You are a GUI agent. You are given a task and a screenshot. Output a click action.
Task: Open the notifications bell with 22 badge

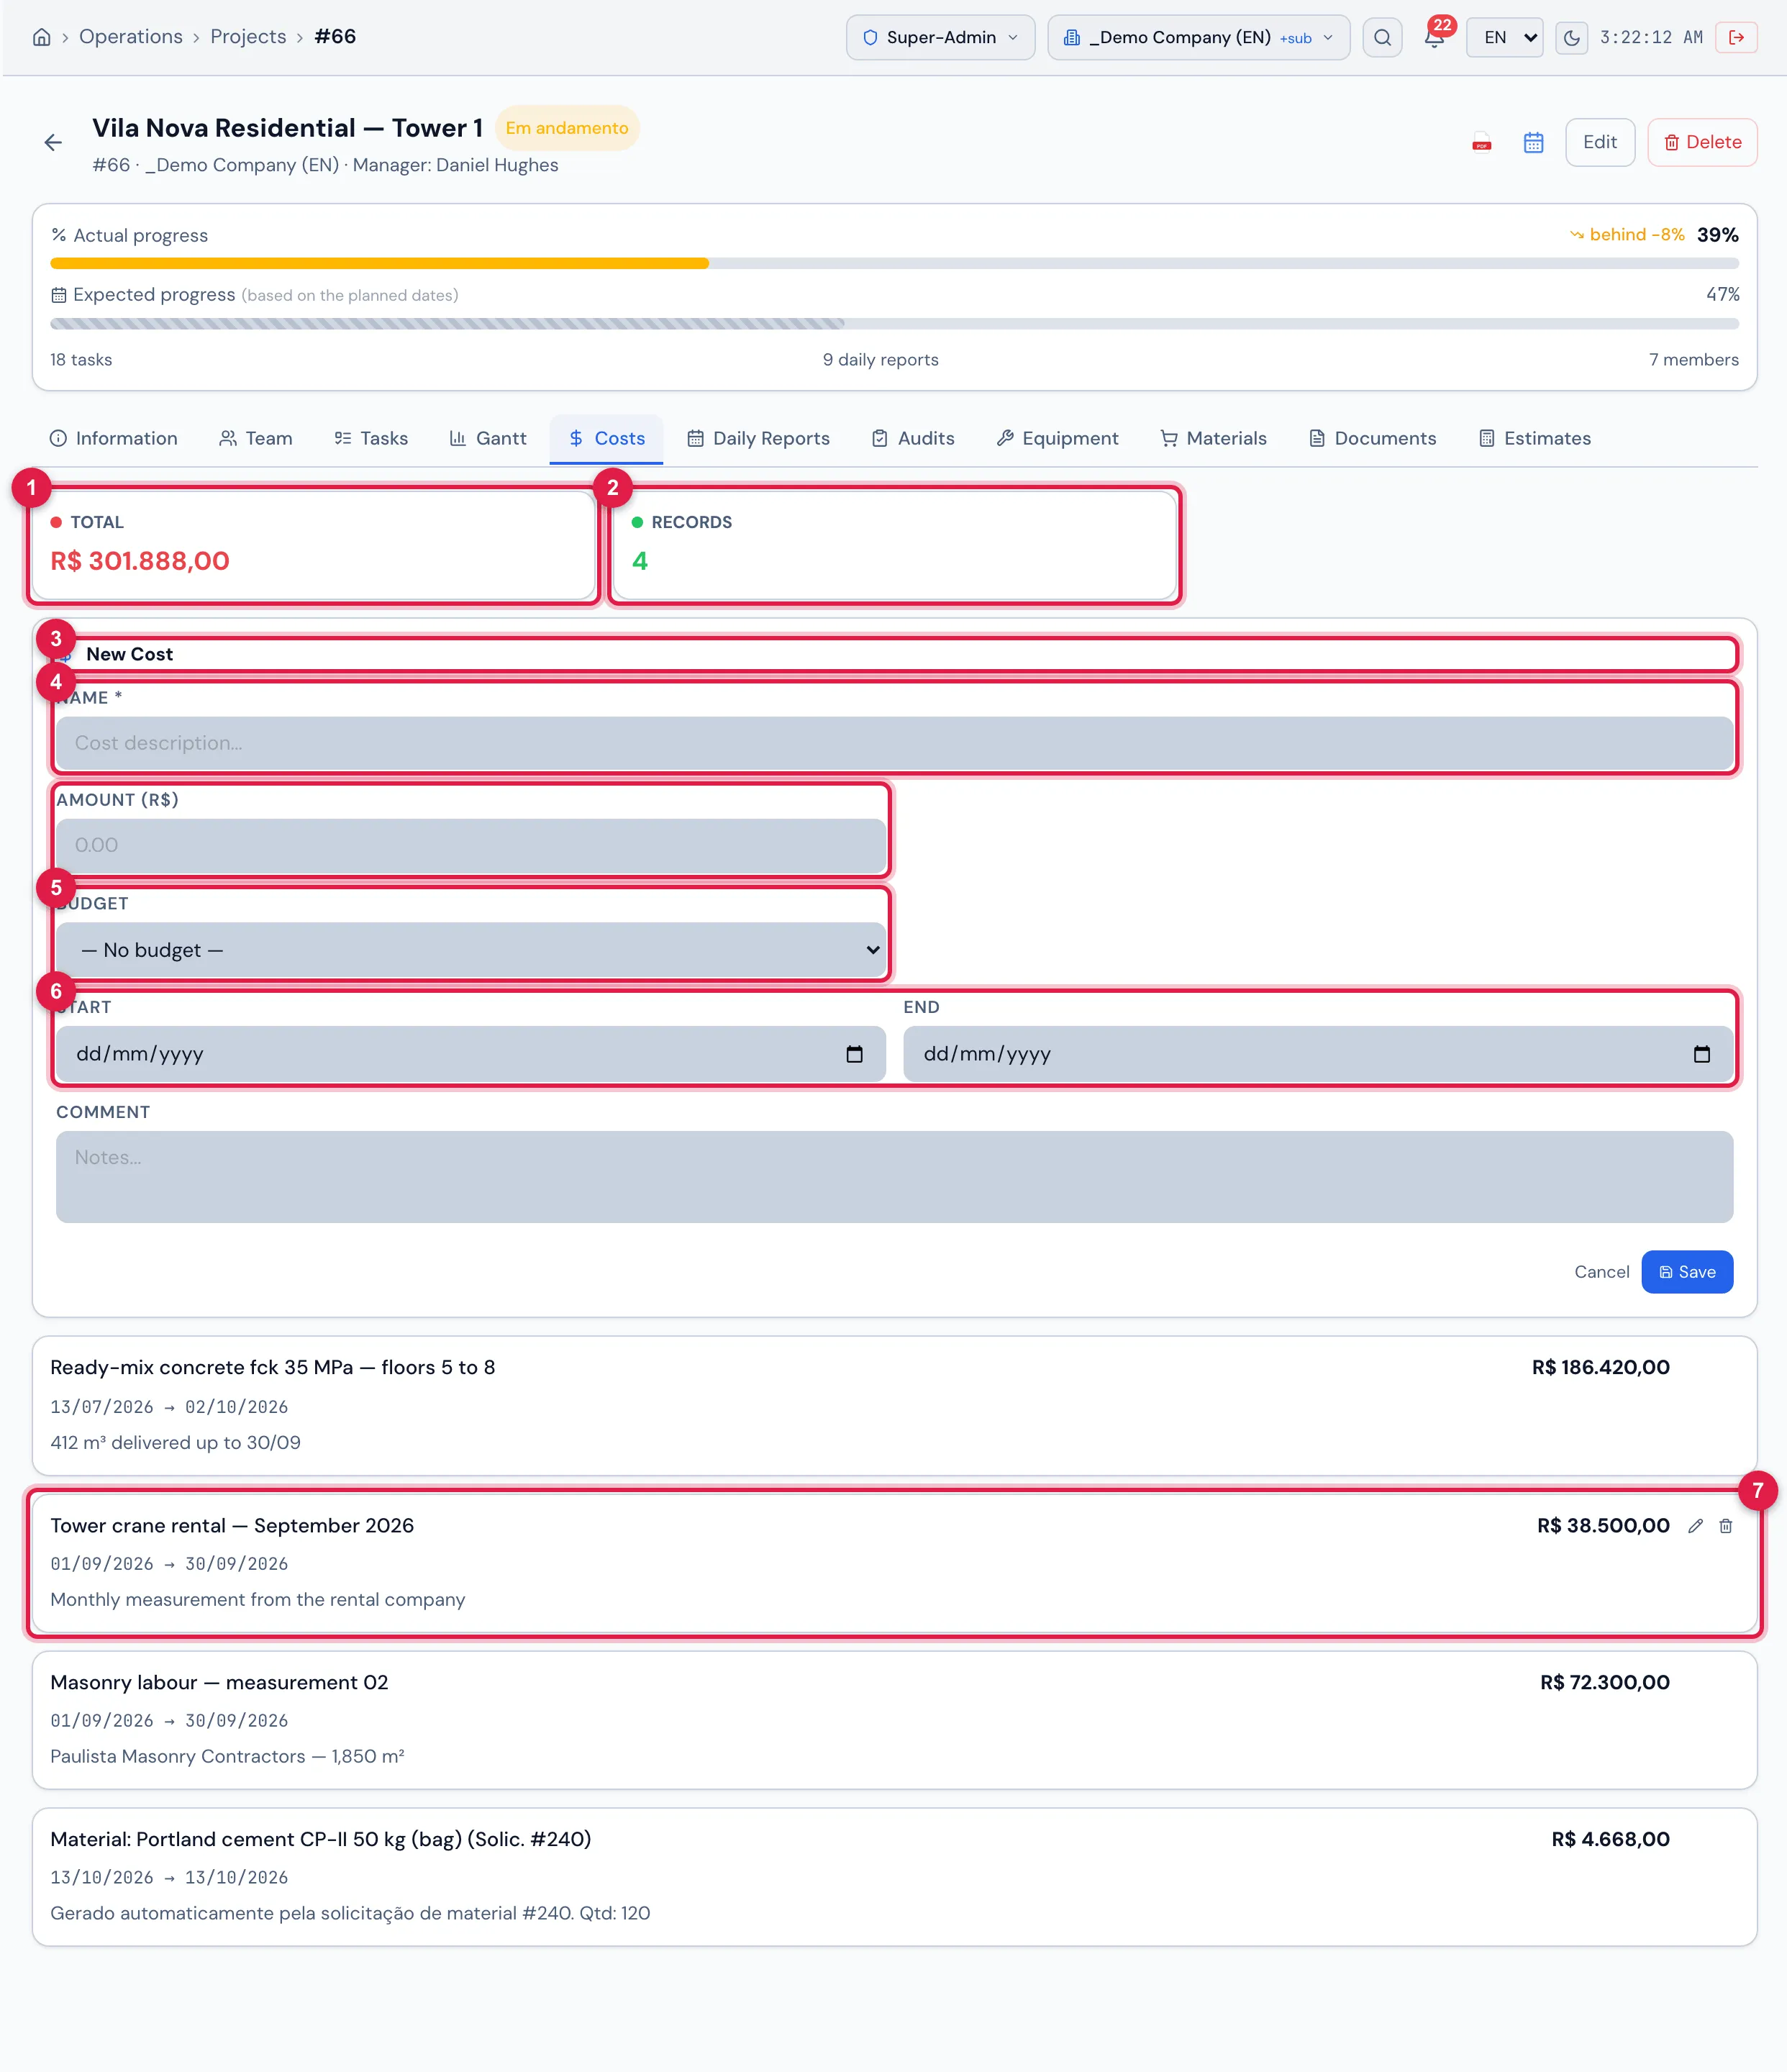pyautogui.click(x=1435, y=37)
